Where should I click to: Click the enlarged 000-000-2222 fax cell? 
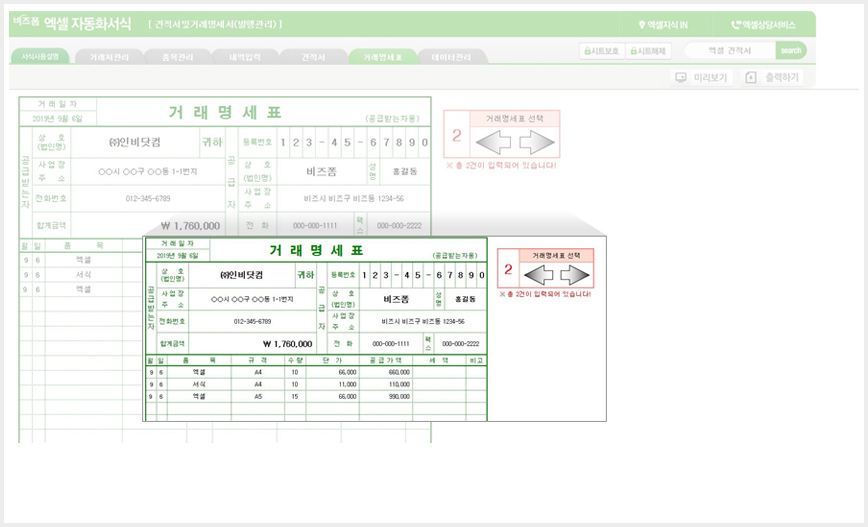click(460, 344)
